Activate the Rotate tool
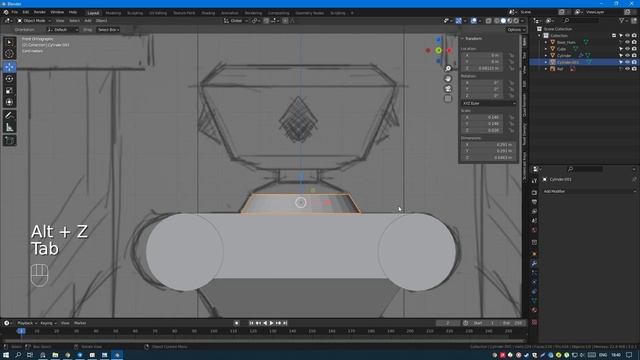 9,79
